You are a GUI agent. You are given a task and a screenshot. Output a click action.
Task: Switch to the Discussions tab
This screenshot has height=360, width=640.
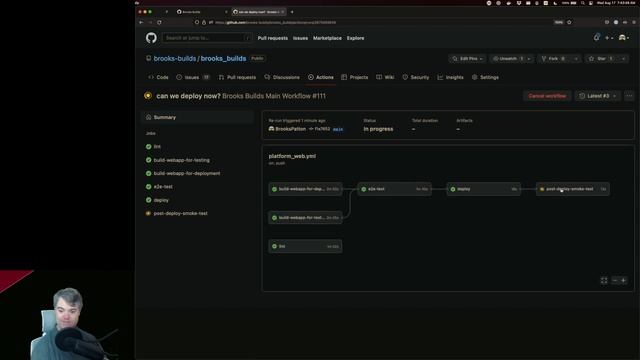click(x=282, y=77)
